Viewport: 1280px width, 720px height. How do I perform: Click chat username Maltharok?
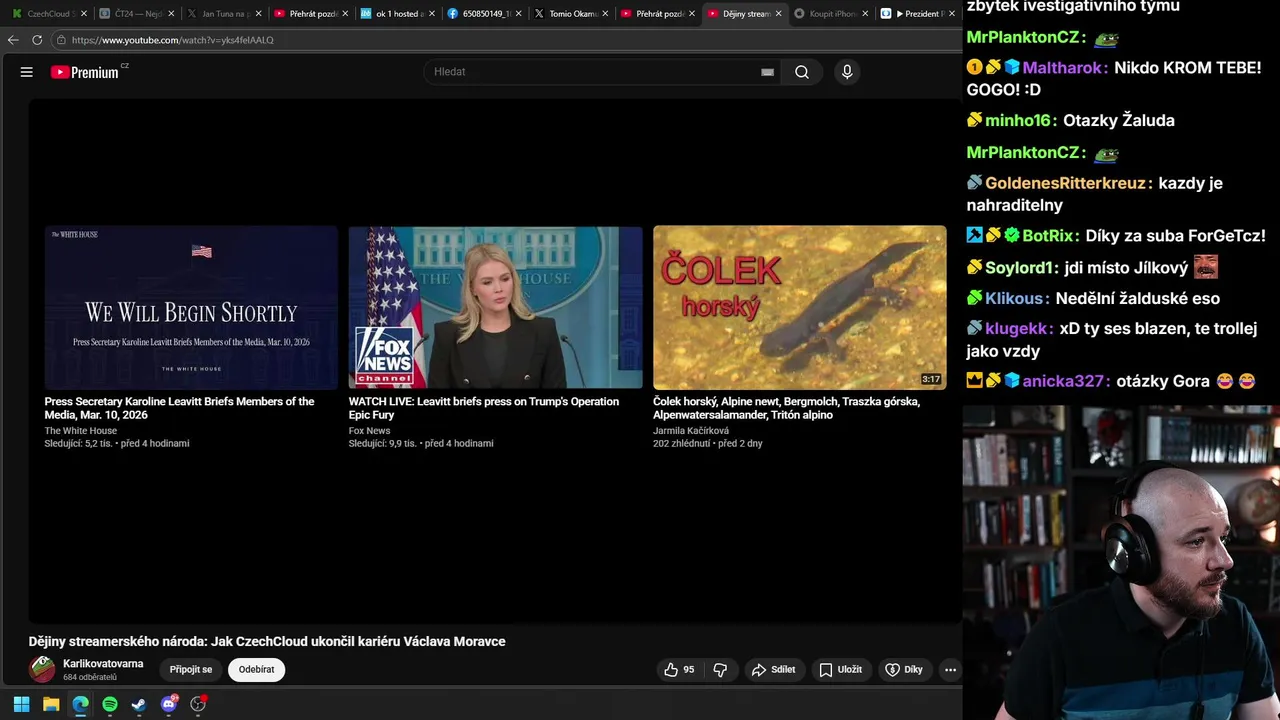1061,68
